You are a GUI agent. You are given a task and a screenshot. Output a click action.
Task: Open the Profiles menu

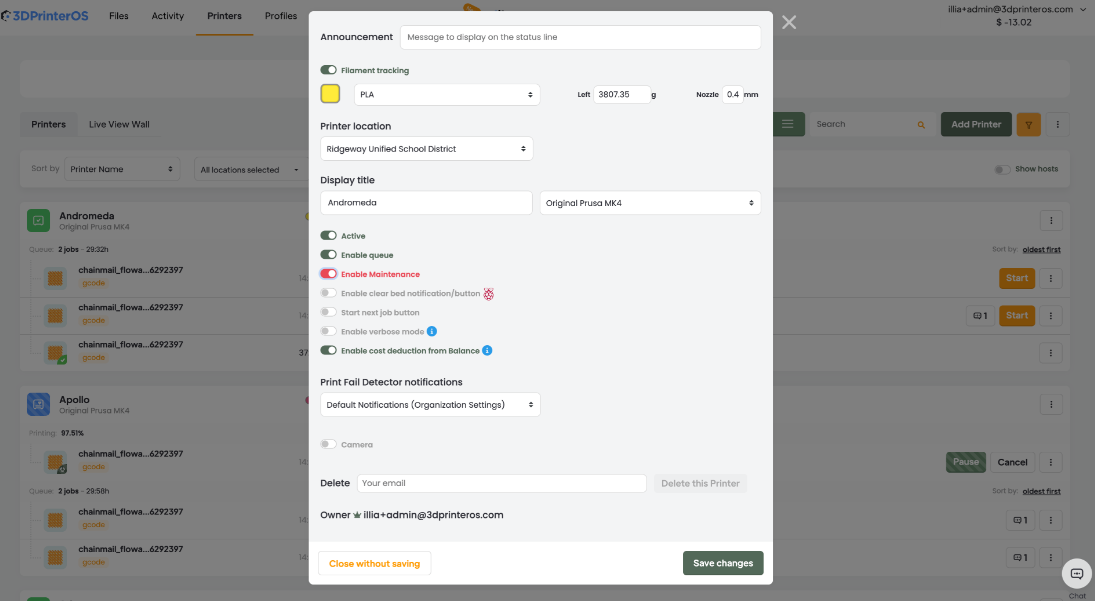[x=281, y=16]
